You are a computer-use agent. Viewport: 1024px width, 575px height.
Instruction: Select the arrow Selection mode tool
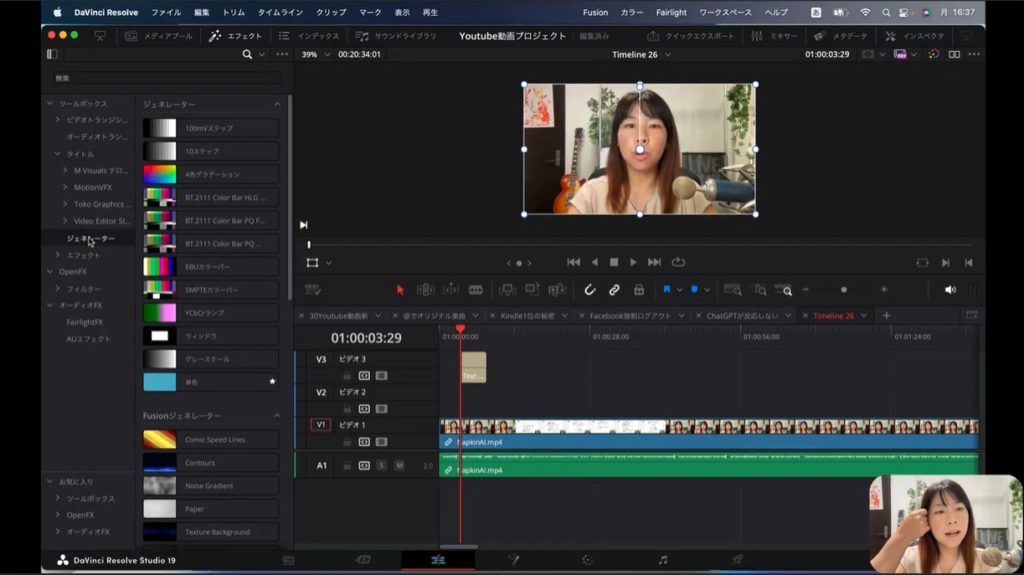click(x=400, y=290)
